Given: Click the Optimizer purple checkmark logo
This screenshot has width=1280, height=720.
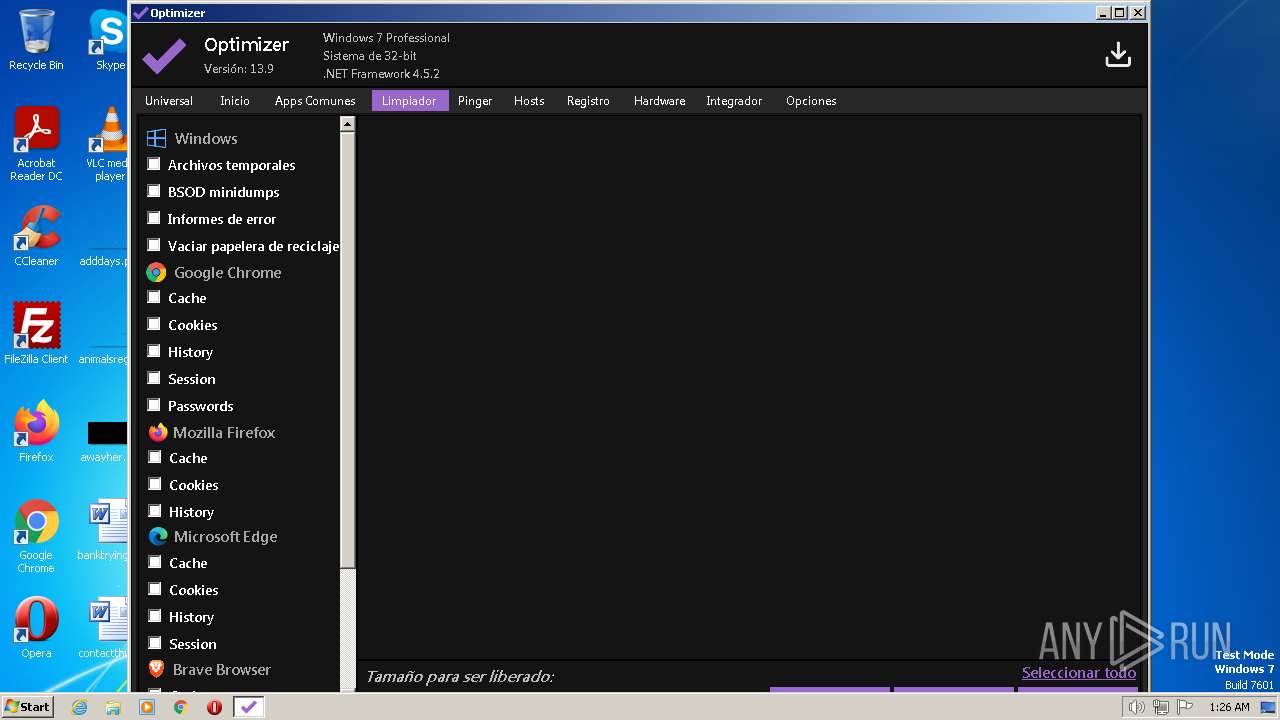Looking at the screenshot, I should click(164, 56).
